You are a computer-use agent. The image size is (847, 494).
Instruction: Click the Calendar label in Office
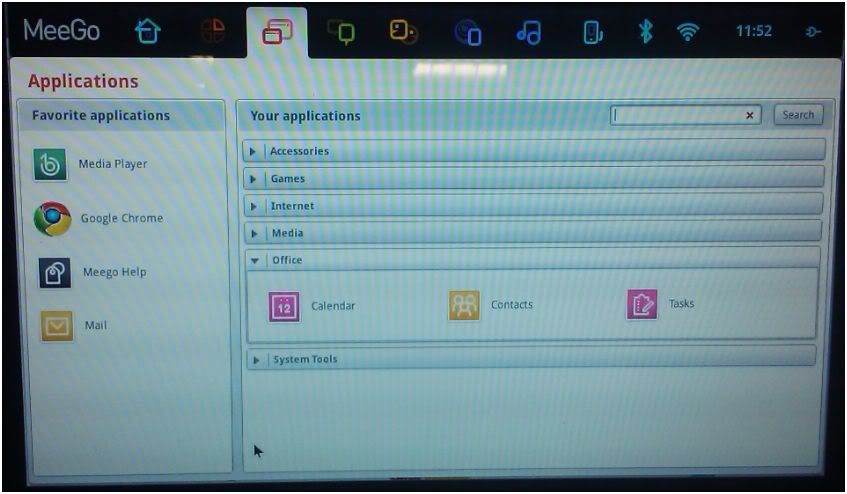tap(333, 306)
